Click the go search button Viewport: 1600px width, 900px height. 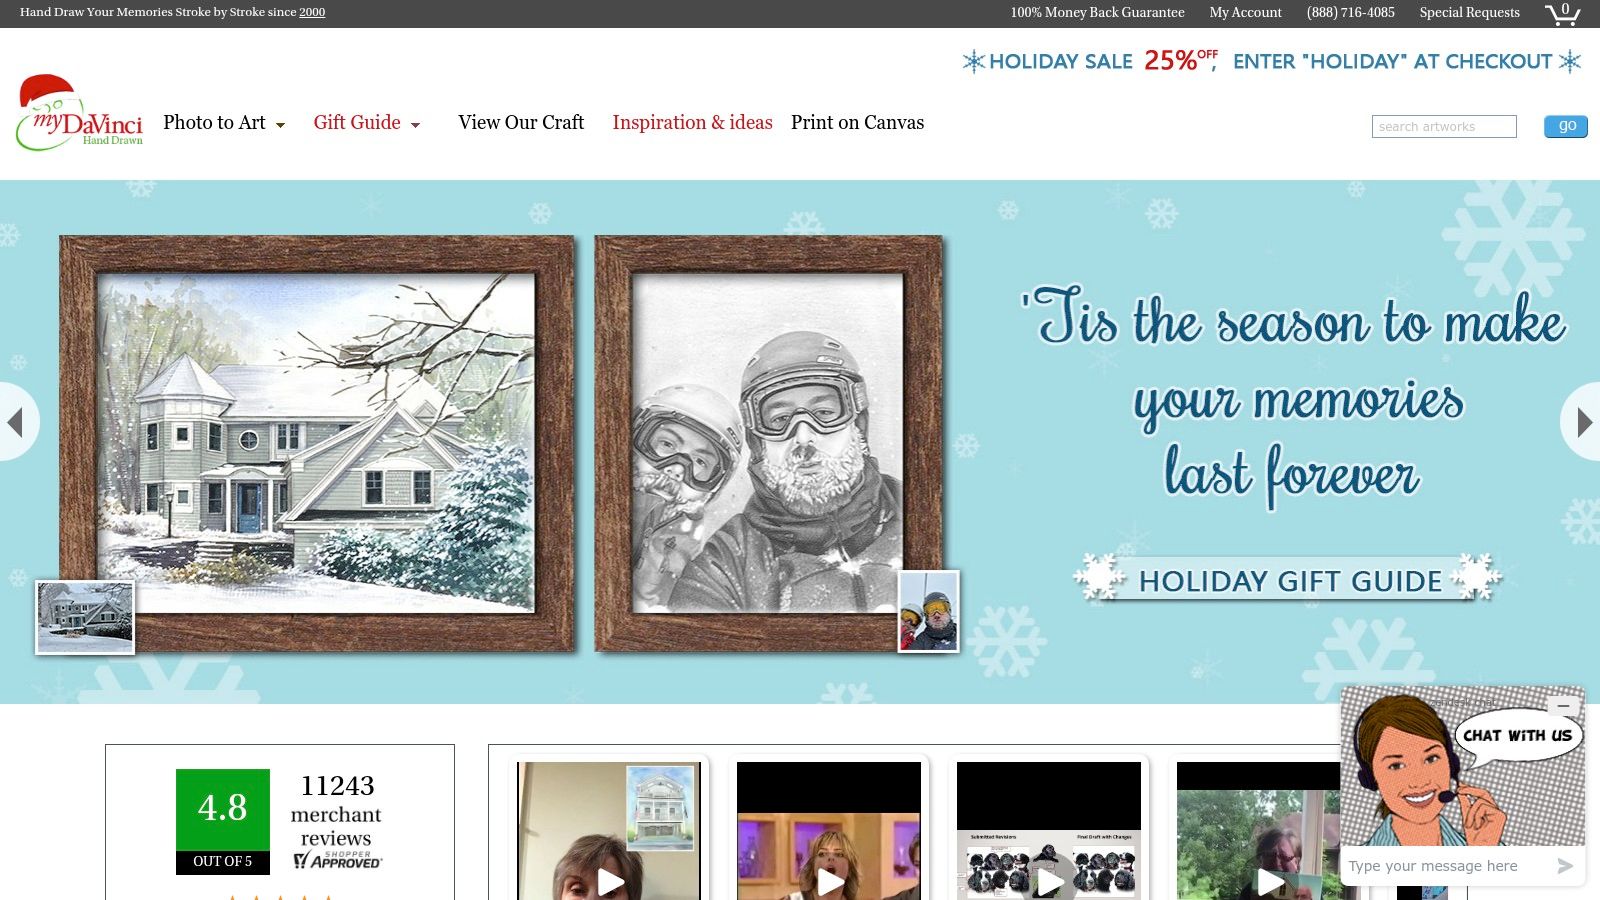tap(1565, 126)
